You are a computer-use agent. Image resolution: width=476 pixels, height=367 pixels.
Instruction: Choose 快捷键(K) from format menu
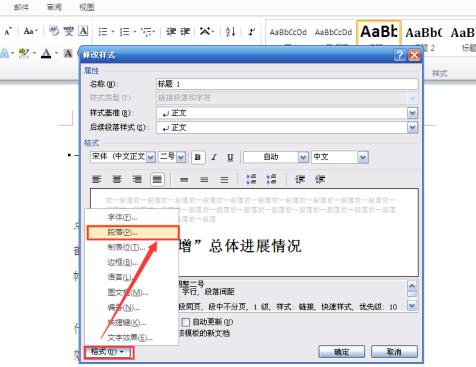(x=132, y=322)
